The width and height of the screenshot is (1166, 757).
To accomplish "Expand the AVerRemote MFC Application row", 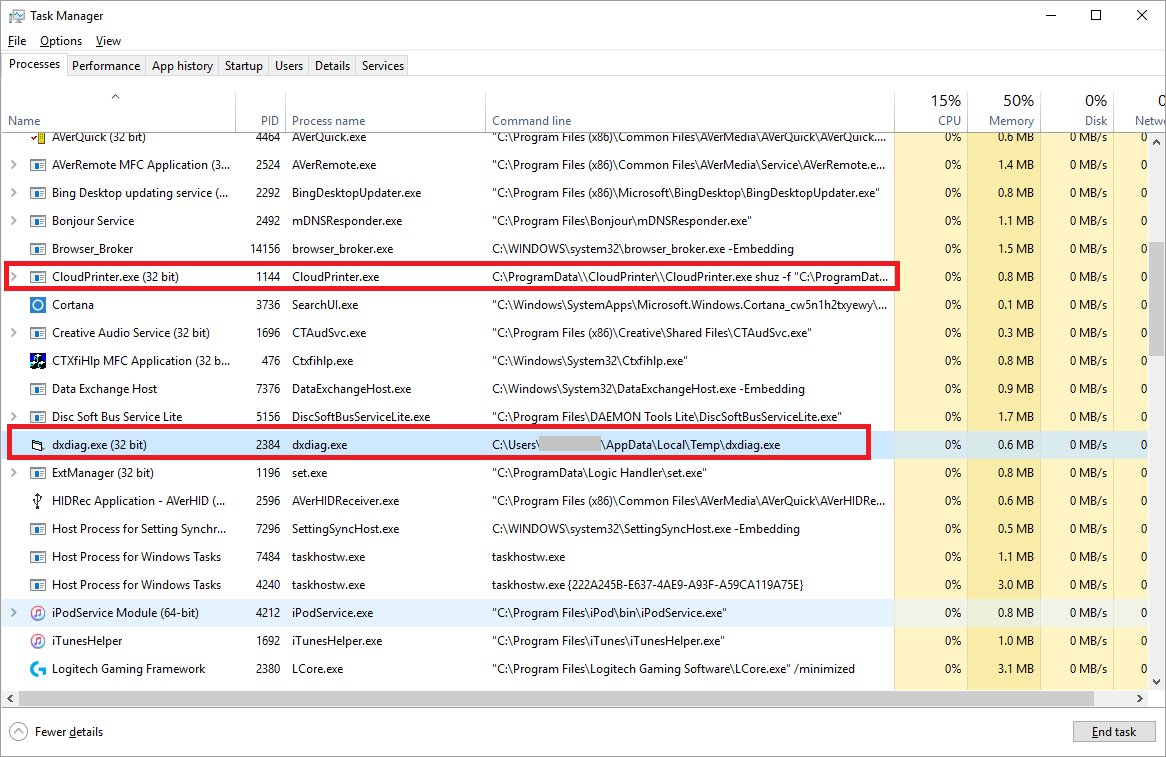I will coord(13,165).
